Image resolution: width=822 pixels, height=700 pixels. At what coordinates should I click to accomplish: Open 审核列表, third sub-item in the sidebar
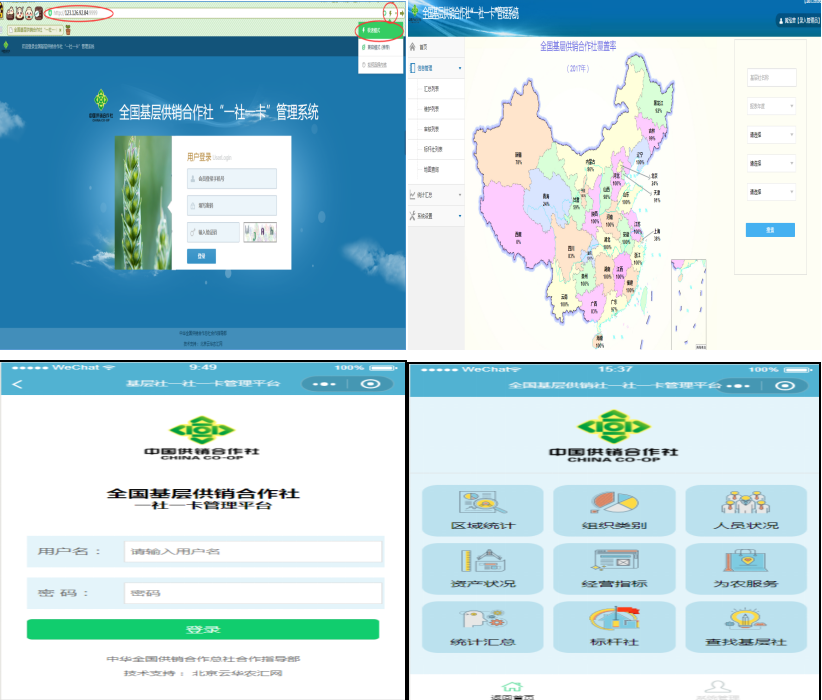pyautogui.click(x=431, y=129)
